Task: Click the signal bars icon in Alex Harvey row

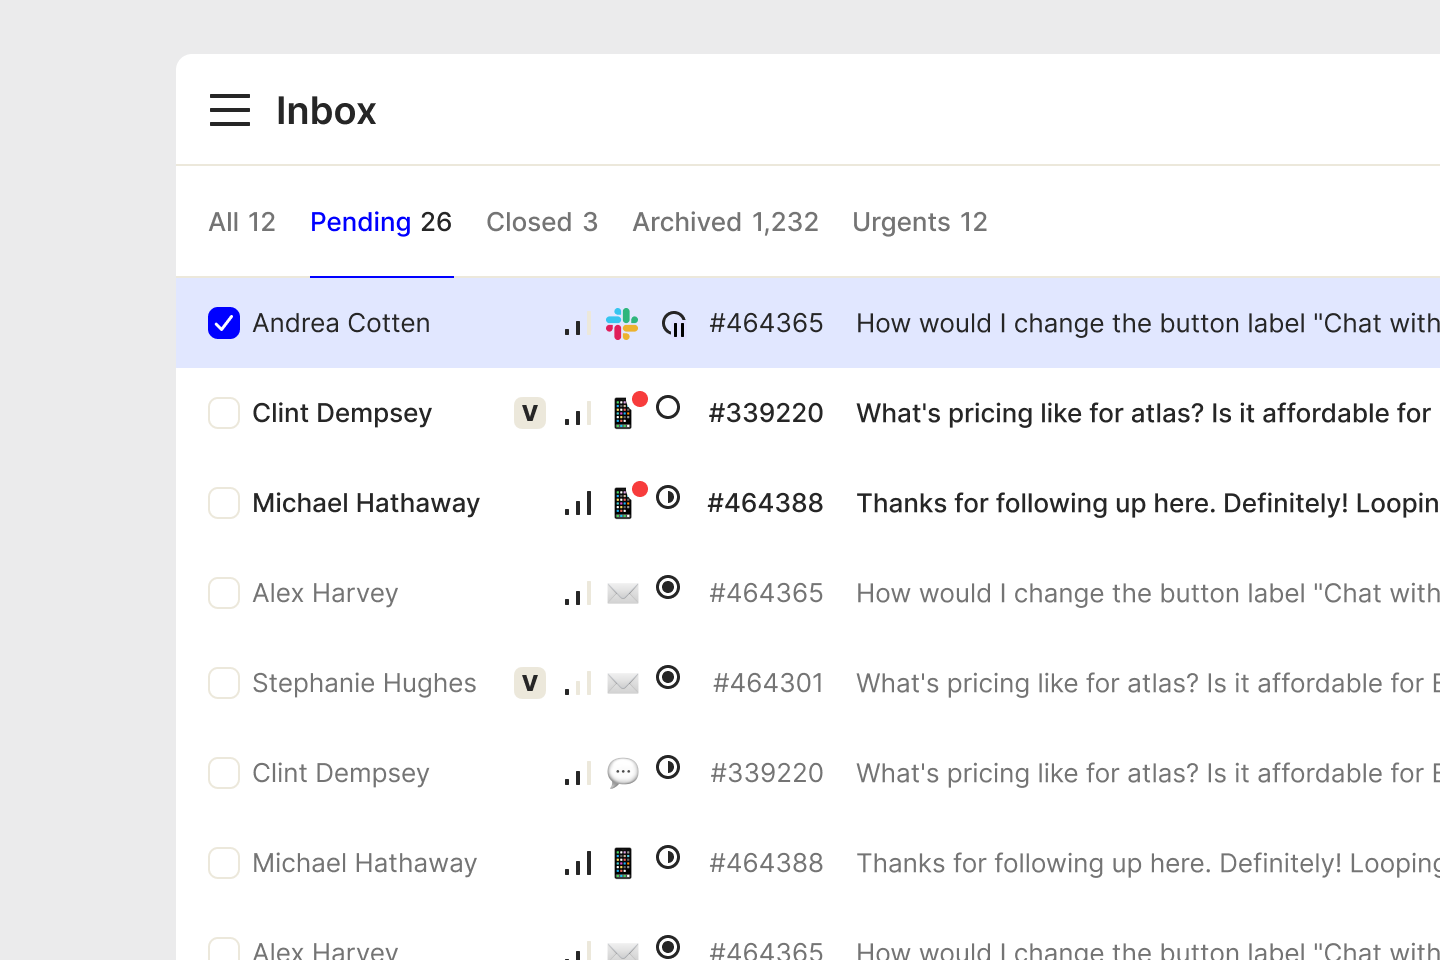Action: pos(577,594)
